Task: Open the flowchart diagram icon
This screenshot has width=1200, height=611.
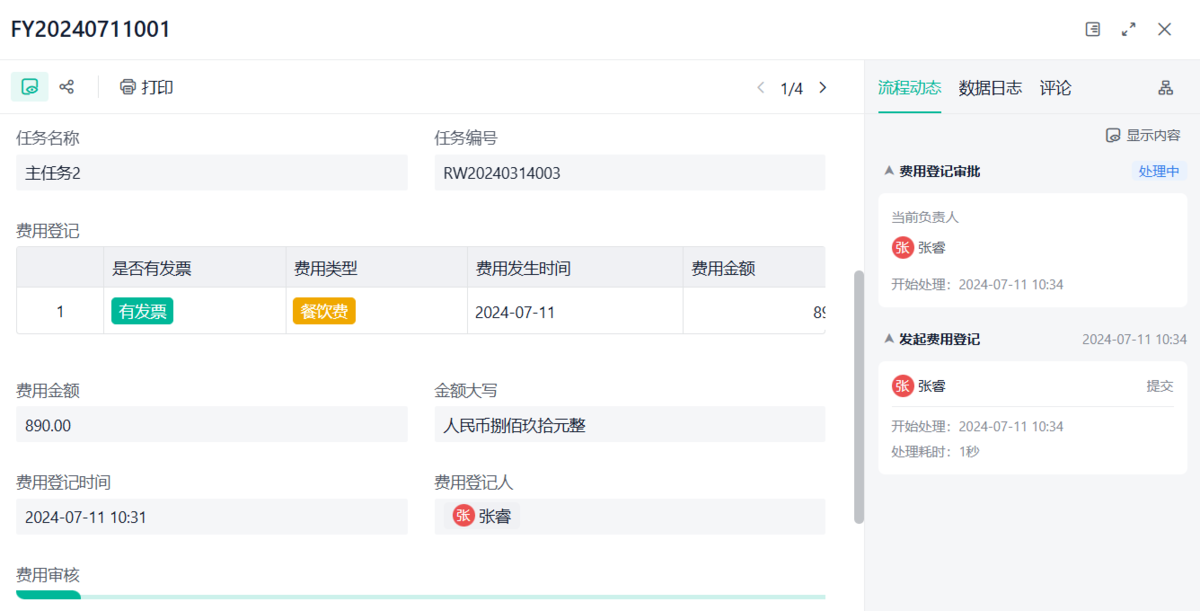Action: point(1165,88)
